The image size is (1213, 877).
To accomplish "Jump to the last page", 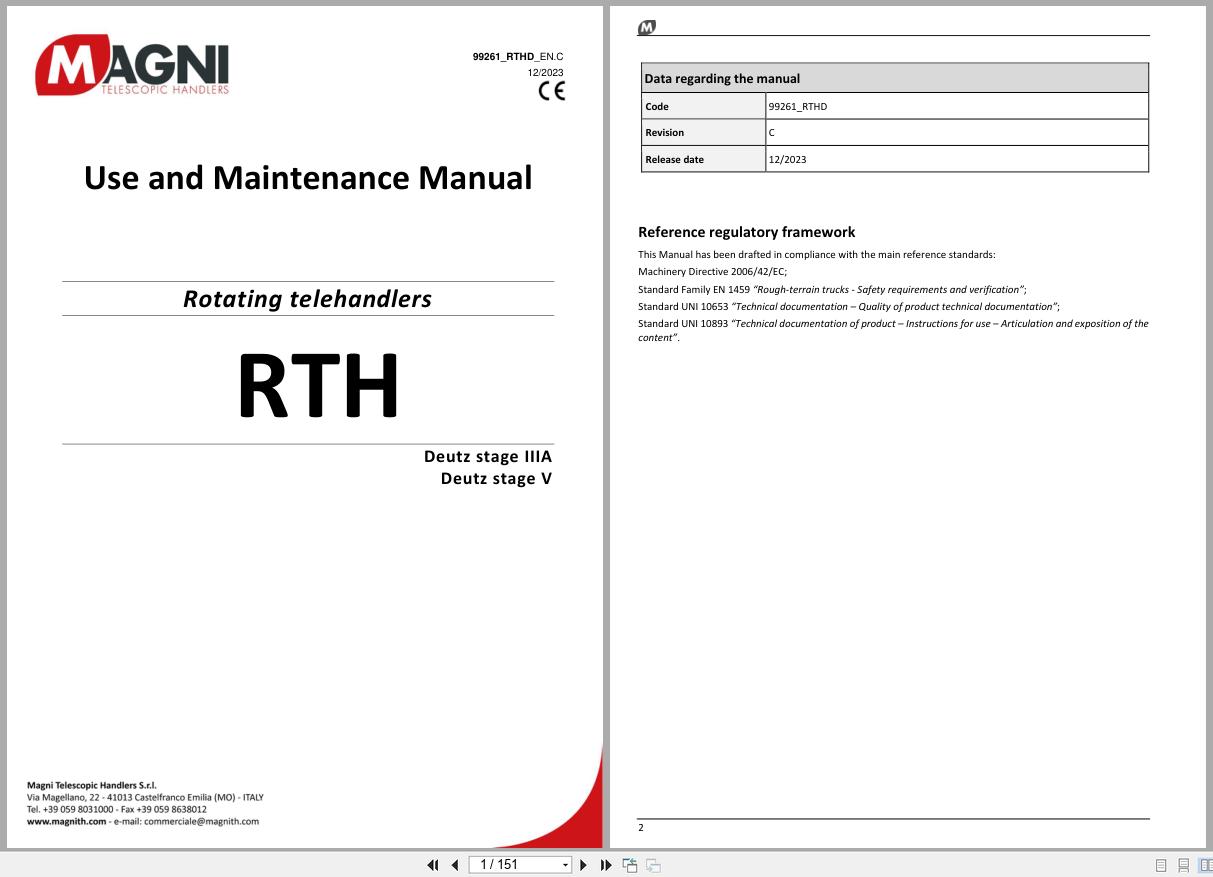I will point(606,865).
